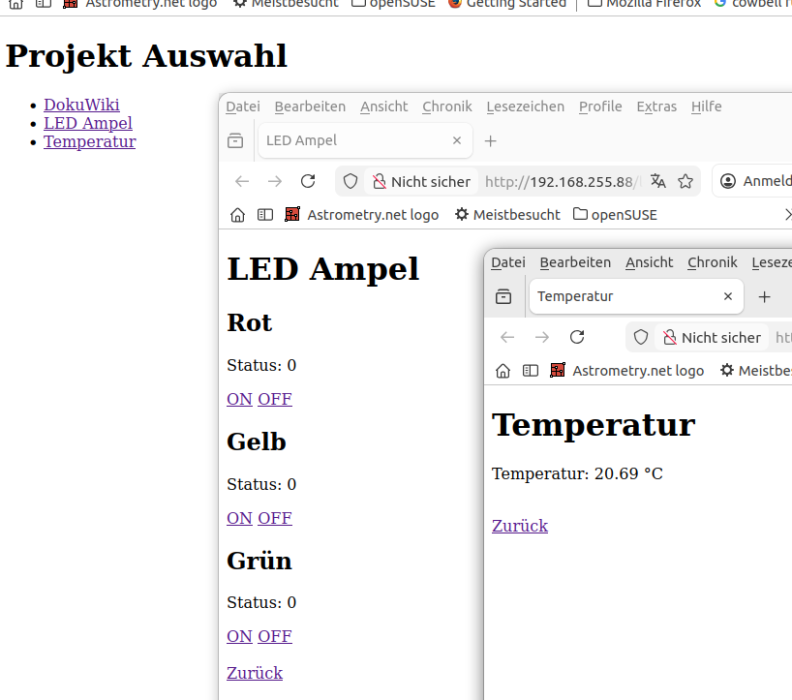Open Datei menu in Temperatur window
The height and width of the screenshot is (700, 792).
pos(508,263)
